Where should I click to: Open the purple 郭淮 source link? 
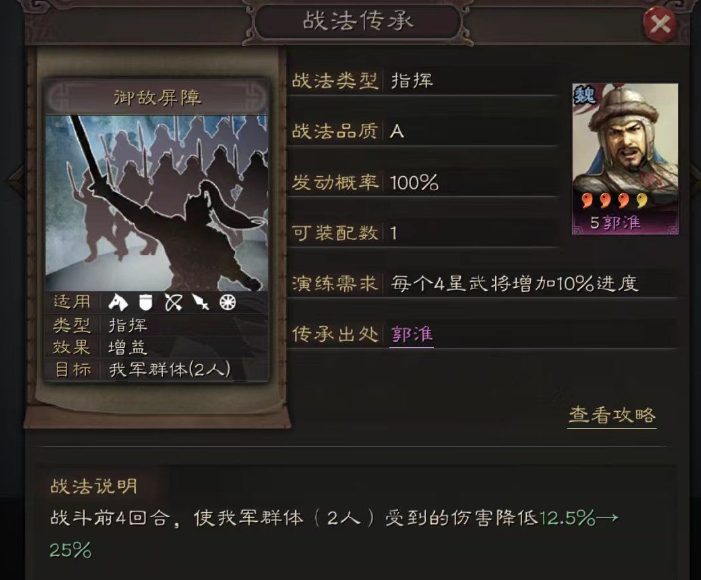coord(412,334)
